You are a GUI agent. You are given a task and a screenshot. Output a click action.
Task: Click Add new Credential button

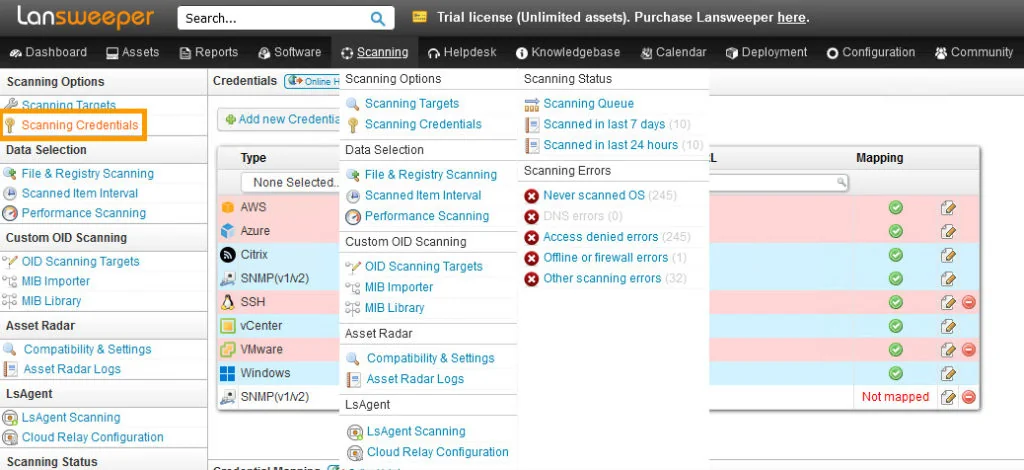(282, 119)
